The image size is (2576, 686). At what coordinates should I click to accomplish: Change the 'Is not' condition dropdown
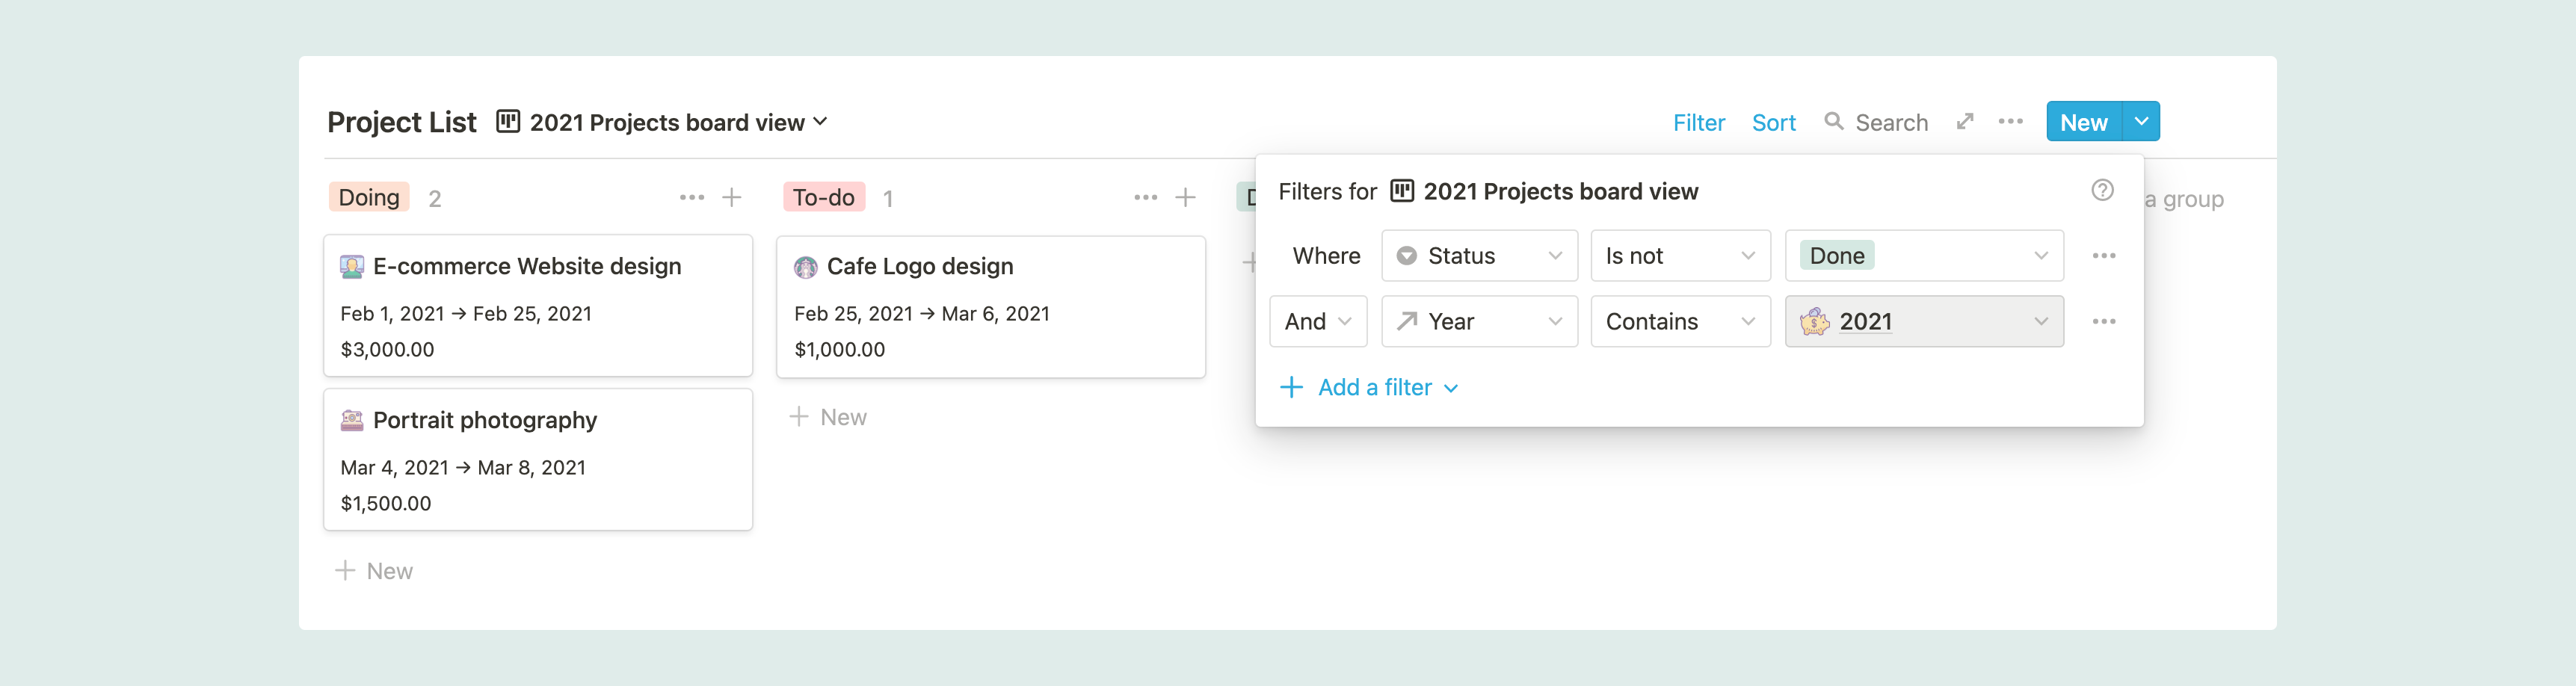tap(1679, 256)
